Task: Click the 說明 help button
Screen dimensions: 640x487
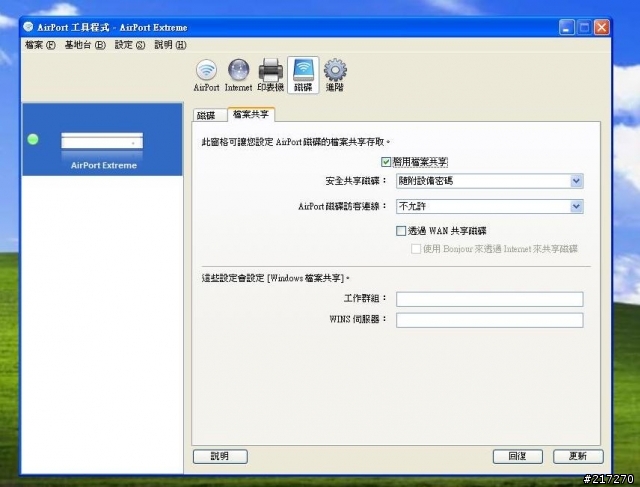Action: point(220,456)
